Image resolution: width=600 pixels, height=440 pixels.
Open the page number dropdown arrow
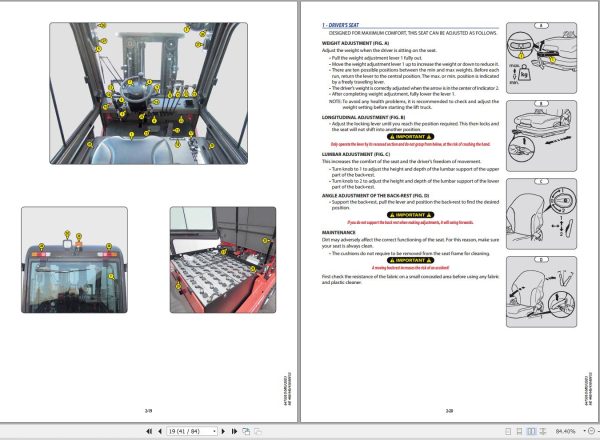pos(214,431)
